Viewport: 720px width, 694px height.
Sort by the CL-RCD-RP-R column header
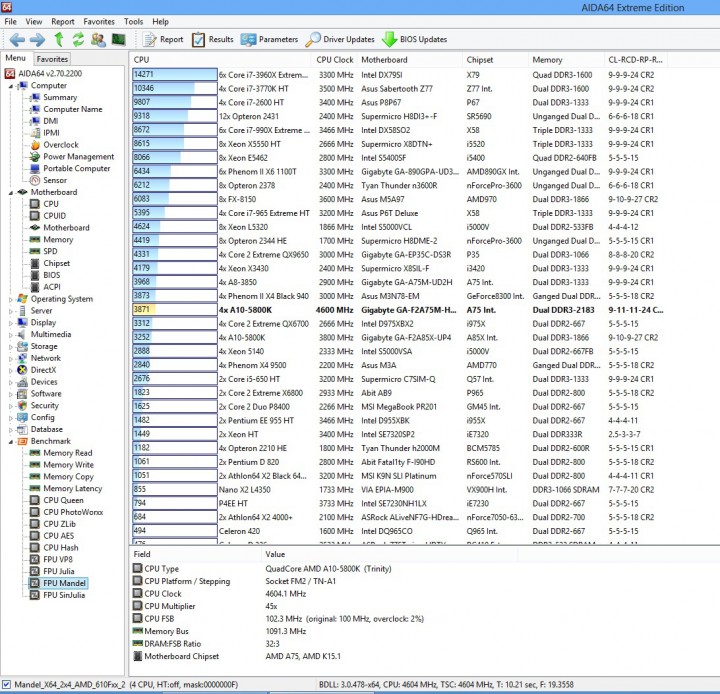[x=635, y=60]
